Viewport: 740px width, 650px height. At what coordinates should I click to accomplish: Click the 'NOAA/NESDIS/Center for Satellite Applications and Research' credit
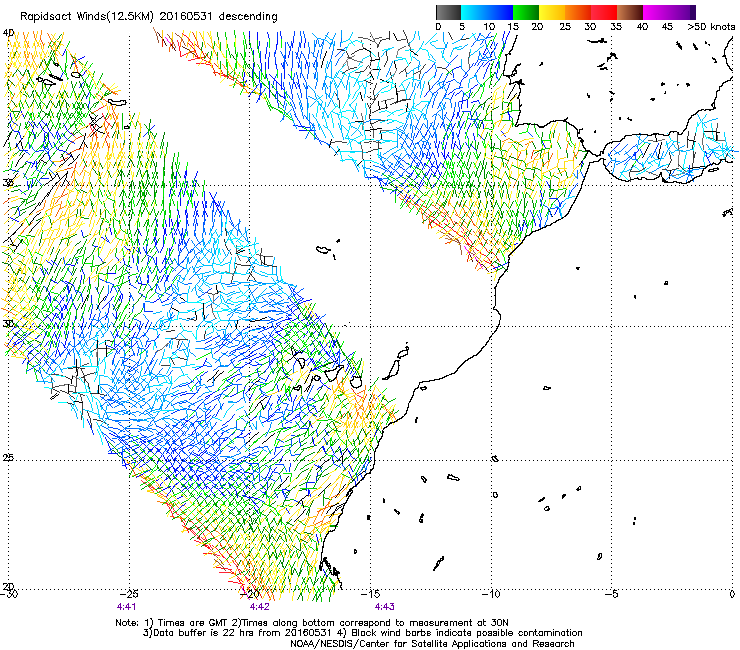coord(432,644)
